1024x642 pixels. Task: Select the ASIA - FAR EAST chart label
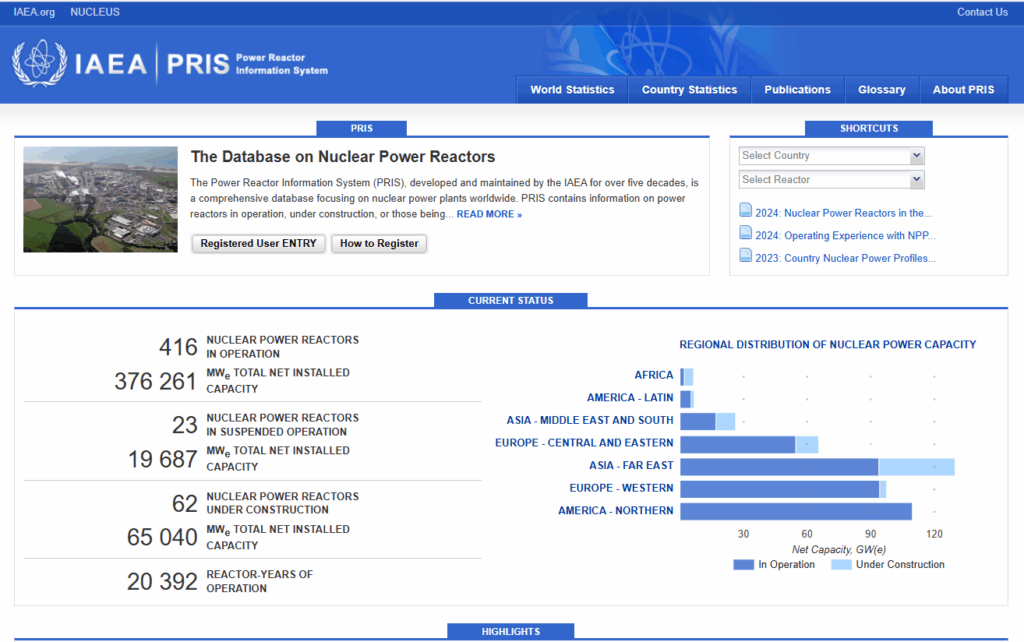click(631, 466)
